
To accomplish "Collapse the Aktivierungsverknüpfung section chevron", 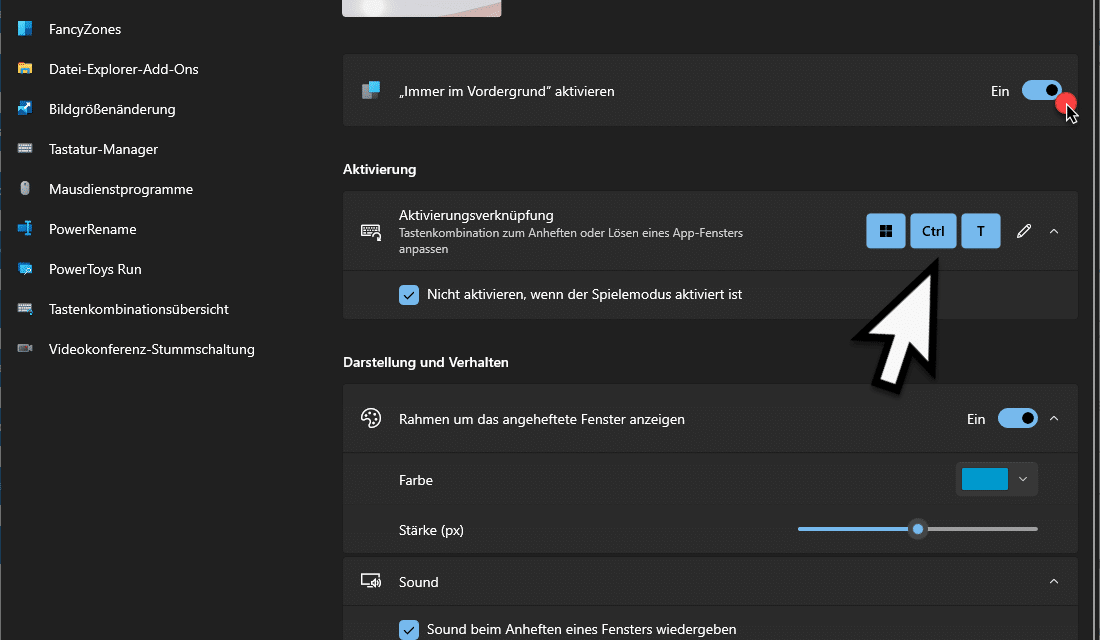I will click(1054, 231).
